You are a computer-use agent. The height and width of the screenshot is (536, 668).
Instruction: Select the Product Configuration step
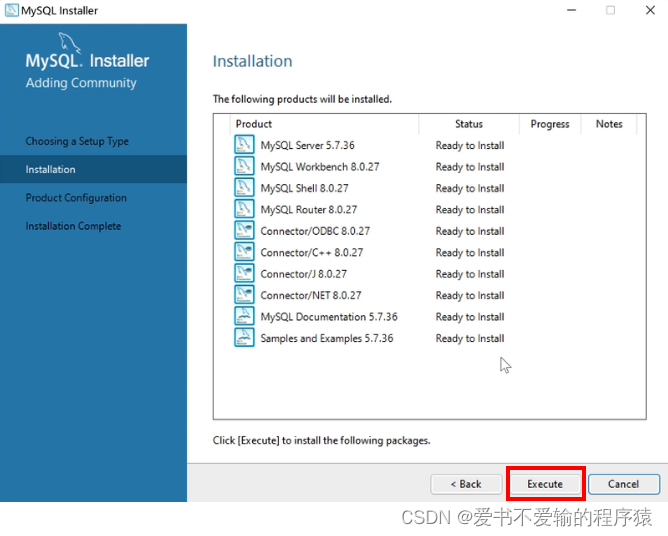76,198
